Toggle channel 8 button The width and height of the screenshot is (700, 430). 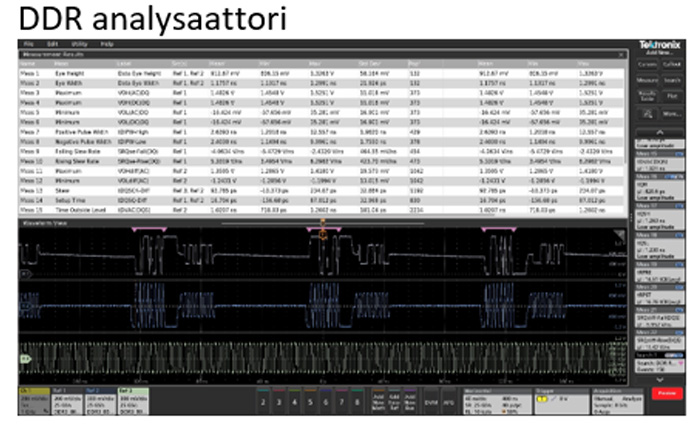point(356,400)
